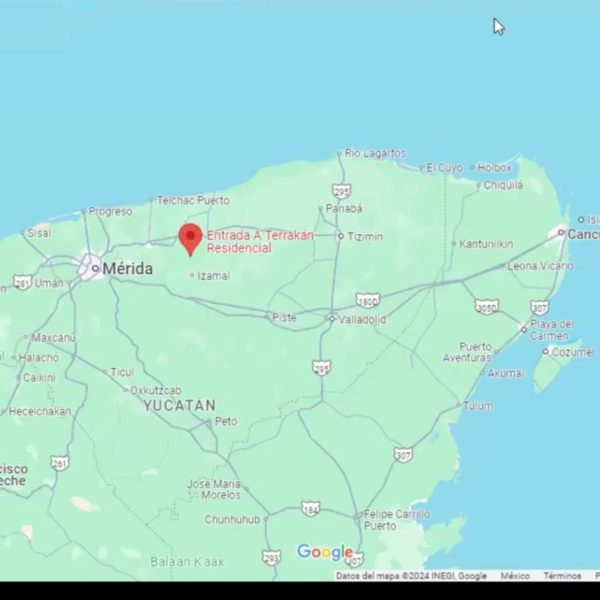Click the Mérida city marker circle
Image resolution: width=600 pixels, height=600 pixels.
(95, 268)
